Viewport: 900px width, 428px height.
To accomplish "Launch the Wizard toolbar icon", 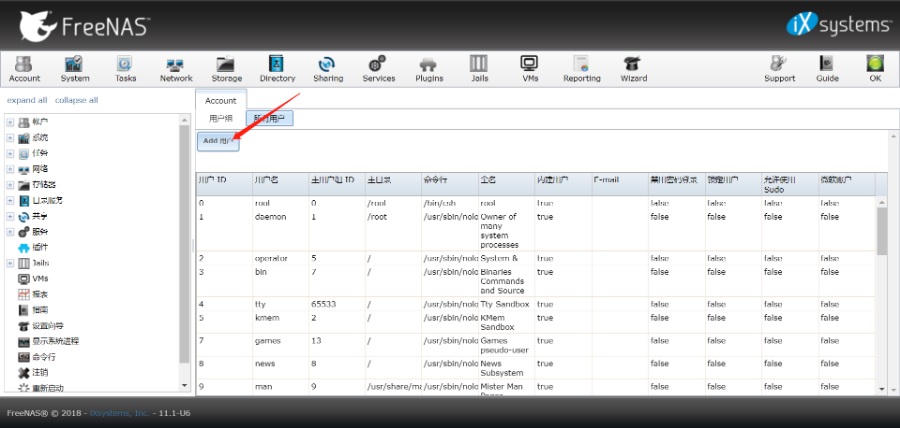I will (633, 69).
